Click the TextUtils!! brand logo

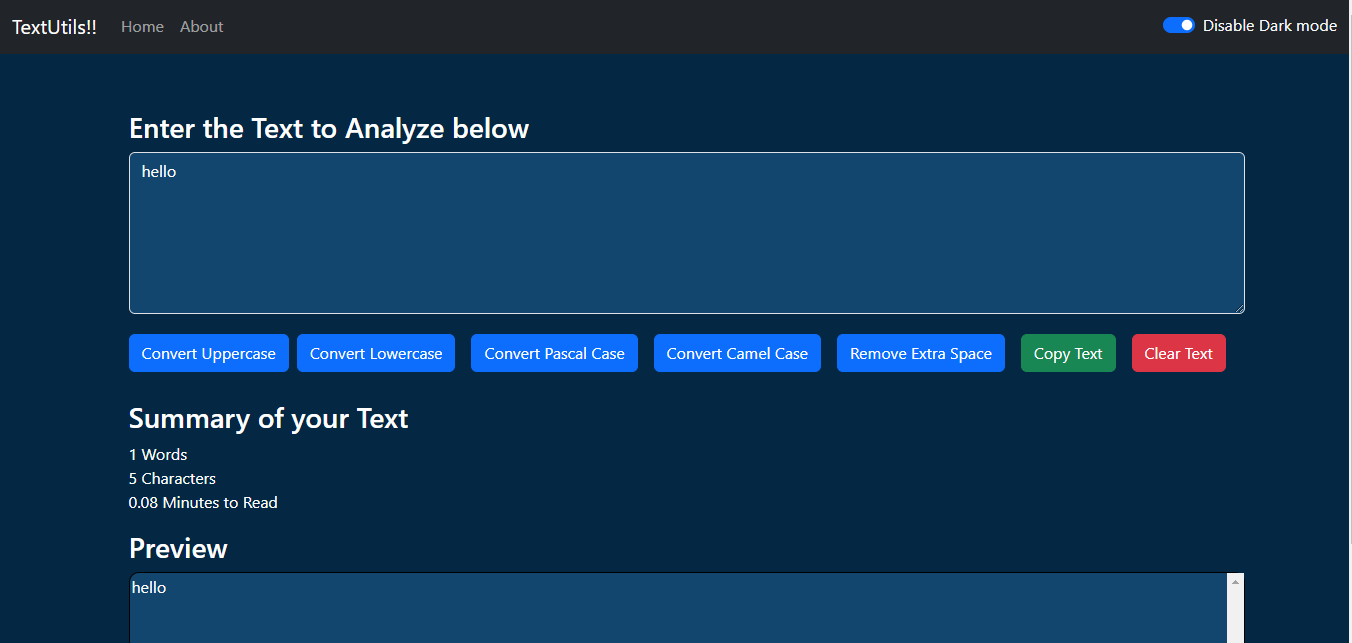click(x=54, y=27)
